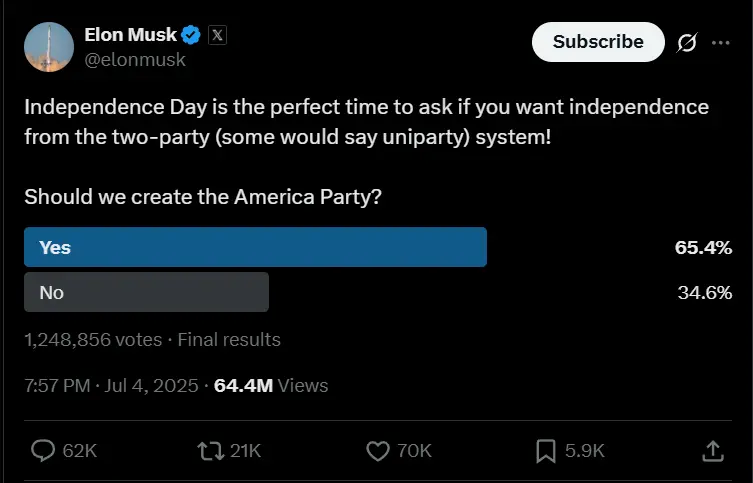Open the Elon Musk profile name

click(x=130, y=35)
